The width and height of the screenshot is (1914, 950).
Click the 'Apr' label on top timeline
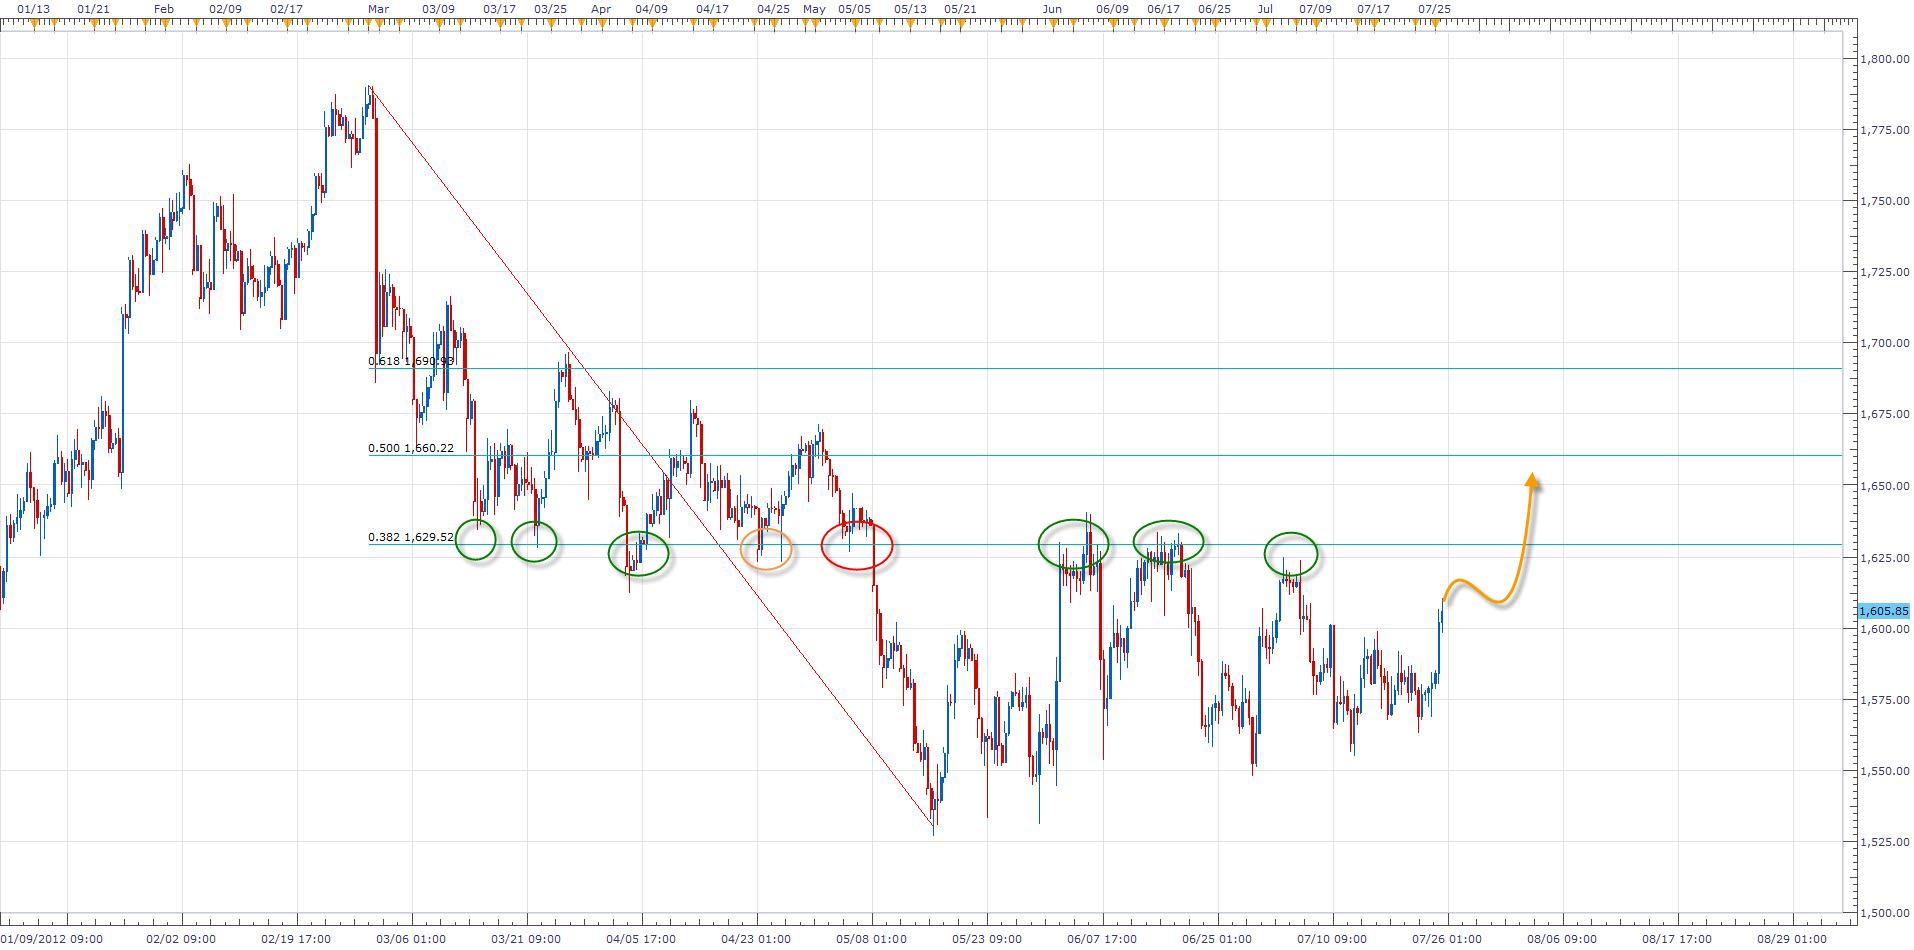pyautogui.click(x=601, y=8)
